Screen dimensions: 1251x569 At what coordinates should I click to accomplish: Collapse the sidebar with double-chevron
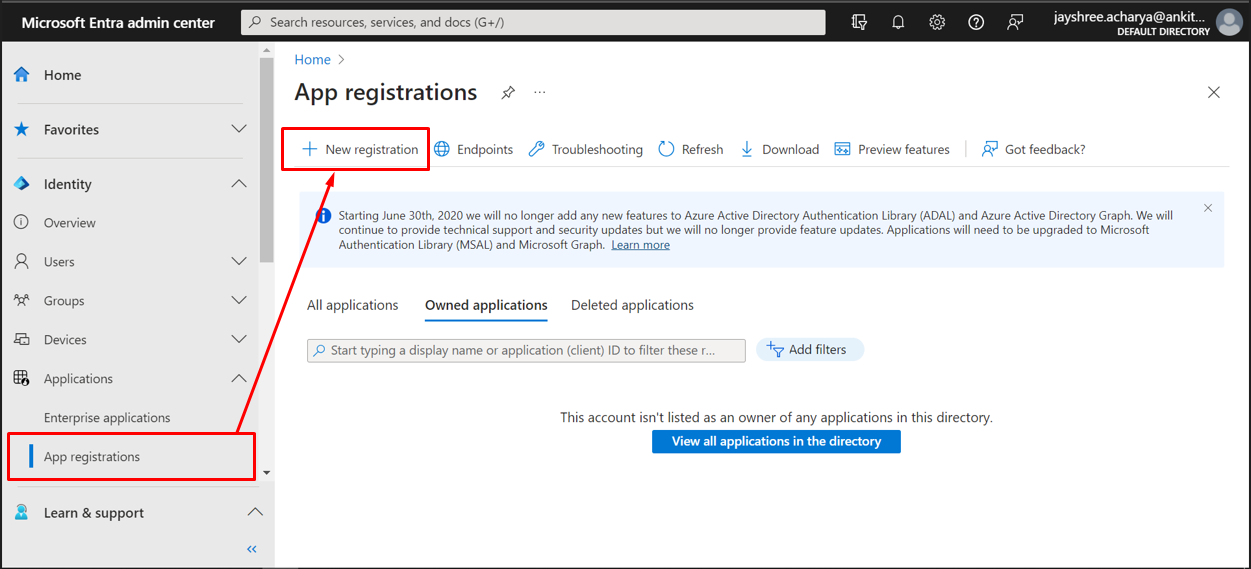coord(252,549)
